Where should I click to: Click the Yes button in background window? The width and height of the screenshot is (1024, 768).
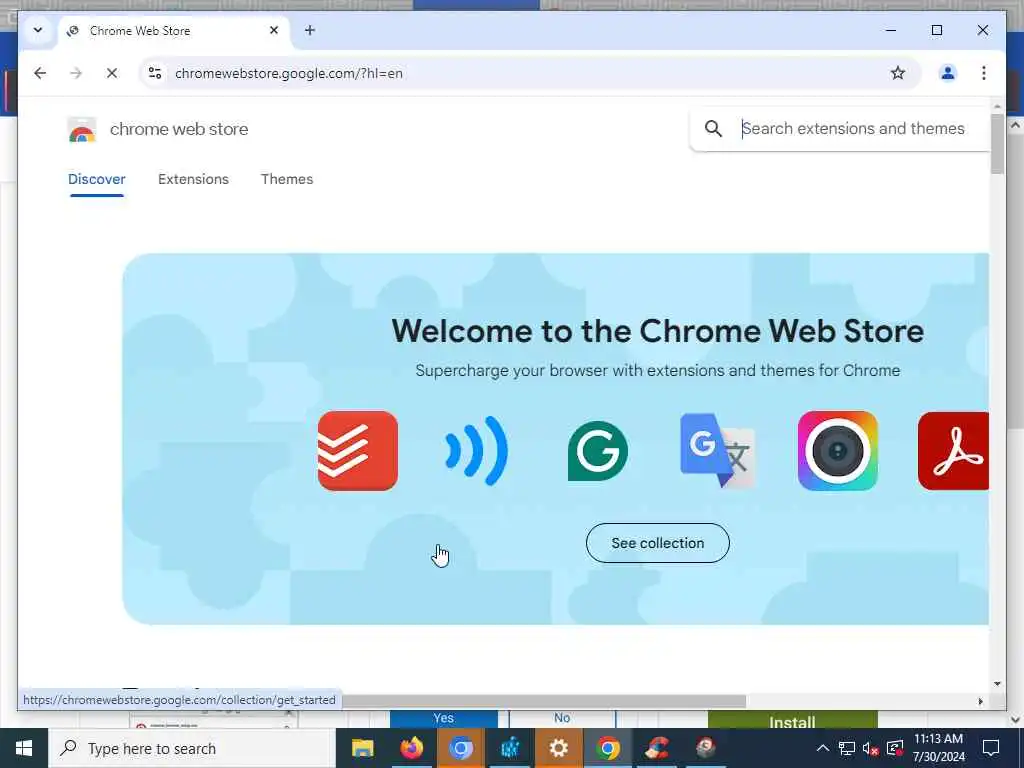[x=443, y=718]
